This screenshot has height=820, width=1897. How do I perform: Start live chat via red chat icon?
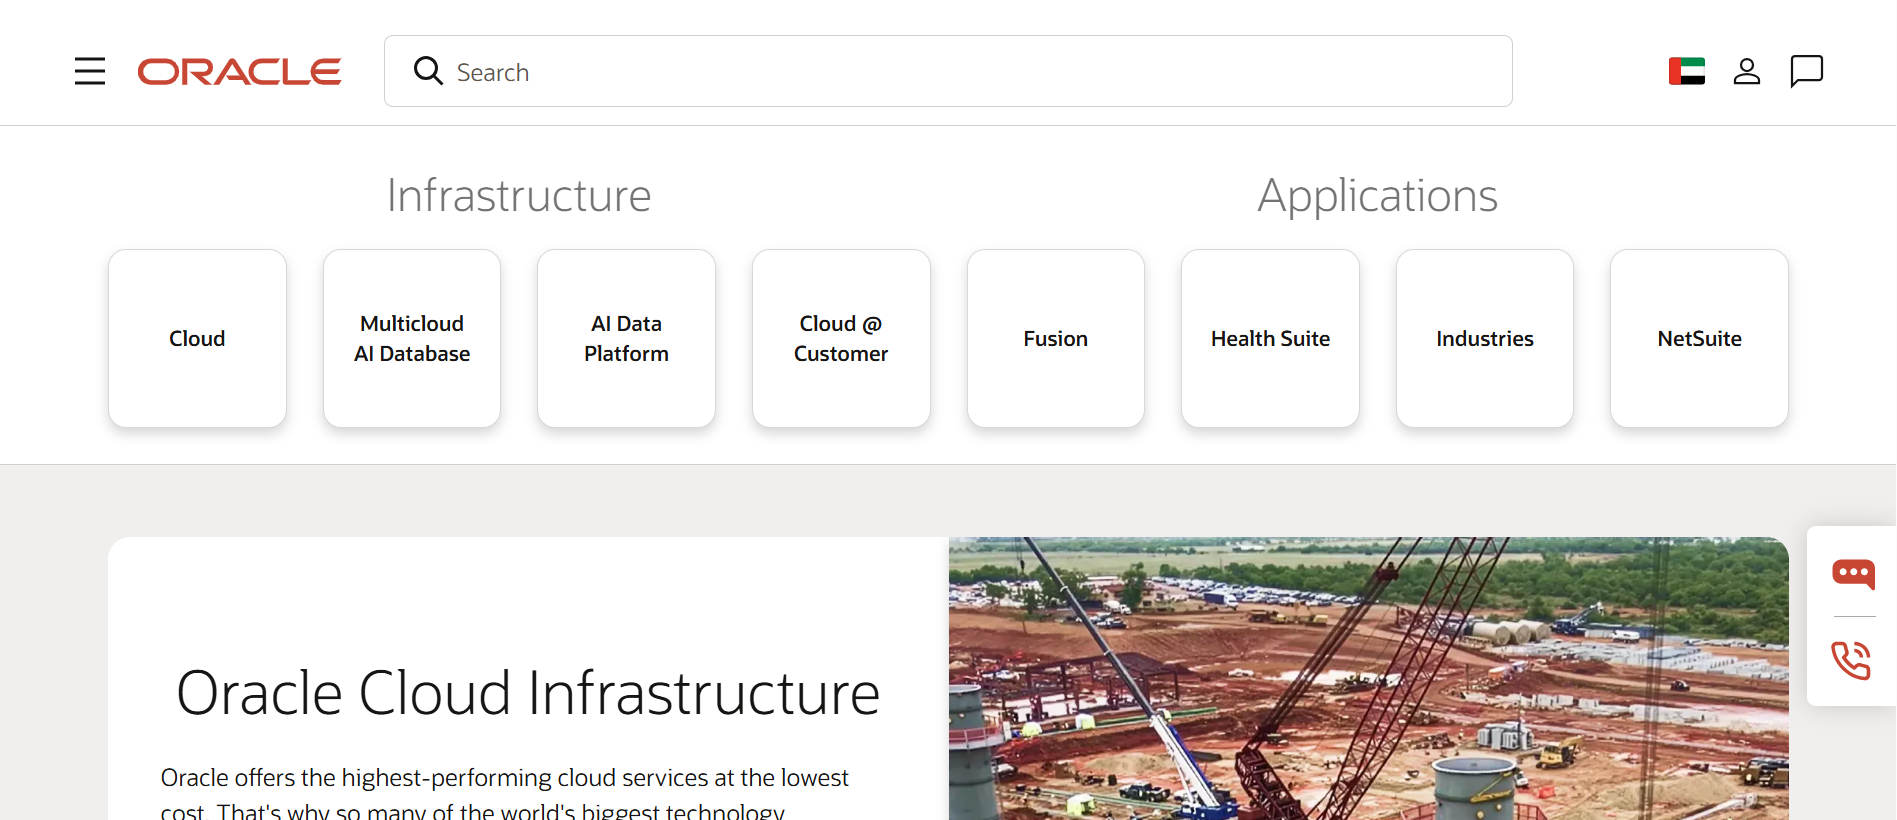point(1853,573)
